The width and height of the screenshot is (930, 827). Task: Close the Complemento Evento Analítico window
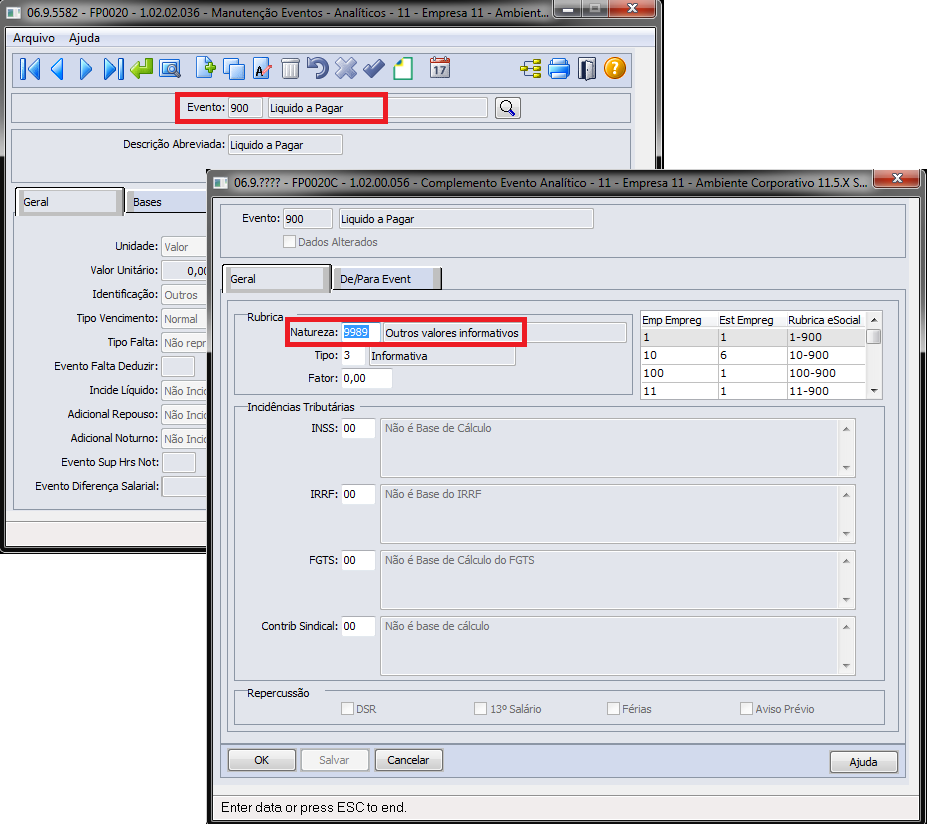click(x=897, y=178)
